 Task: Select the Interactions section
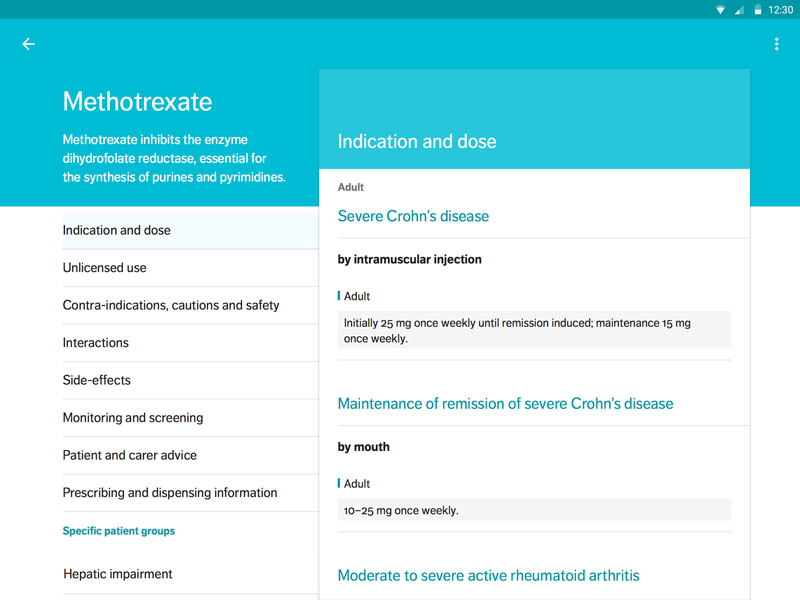coord(191,343)
